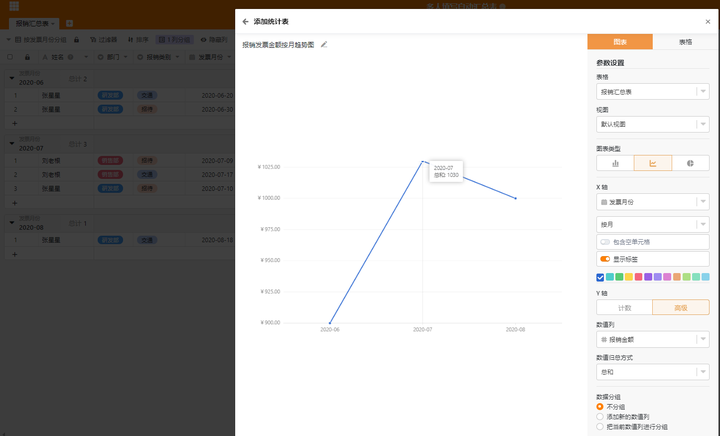This screenshot has height=436, width=720.
Task: Pick the yellow color swatch
Action: click(629, 277)
